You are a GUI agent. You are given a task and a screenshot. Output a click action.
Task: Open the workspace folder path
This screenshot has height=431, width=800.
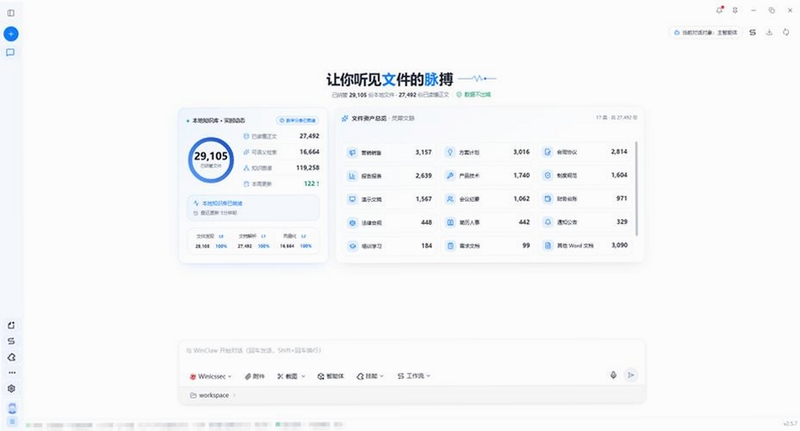209,395
